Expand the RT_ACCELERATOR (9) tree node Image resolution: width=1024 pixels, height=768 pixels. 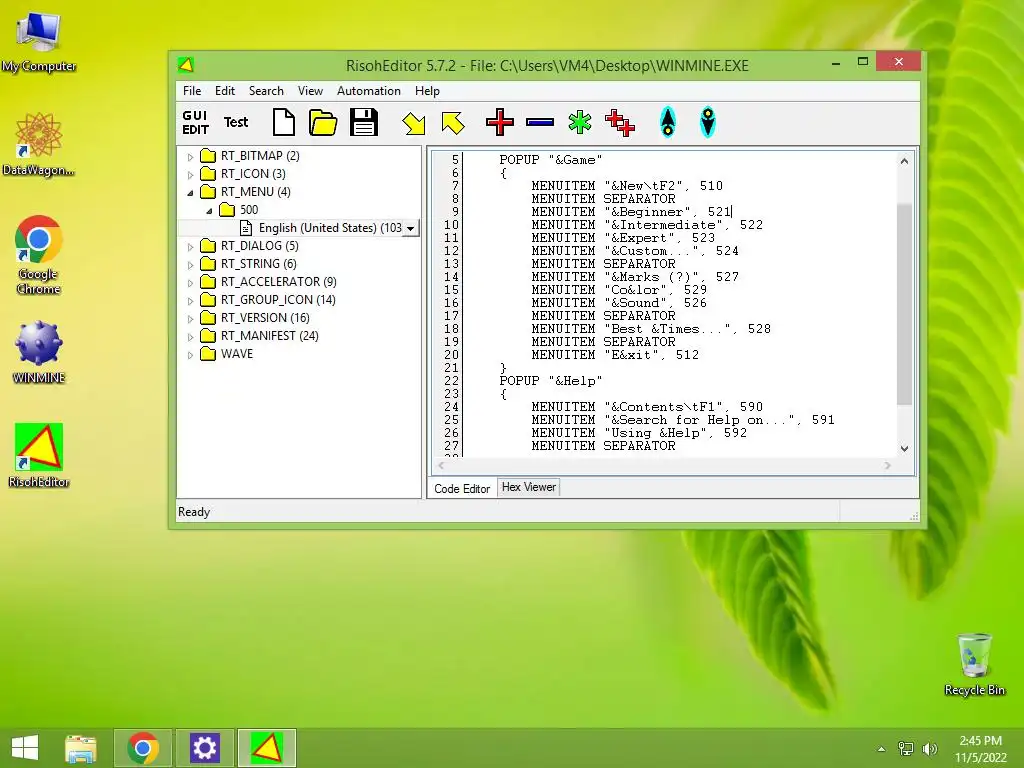click(x=190, y=283)
